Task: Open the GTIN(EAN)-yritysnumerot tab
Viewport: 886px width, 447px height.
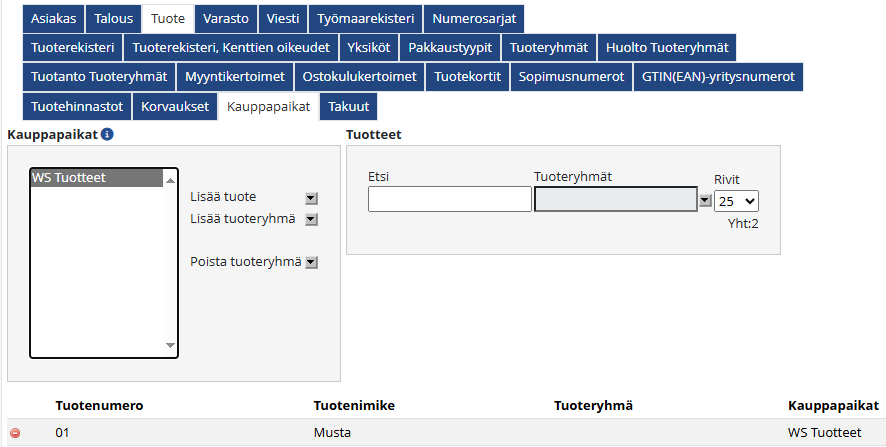Action: 717,77
